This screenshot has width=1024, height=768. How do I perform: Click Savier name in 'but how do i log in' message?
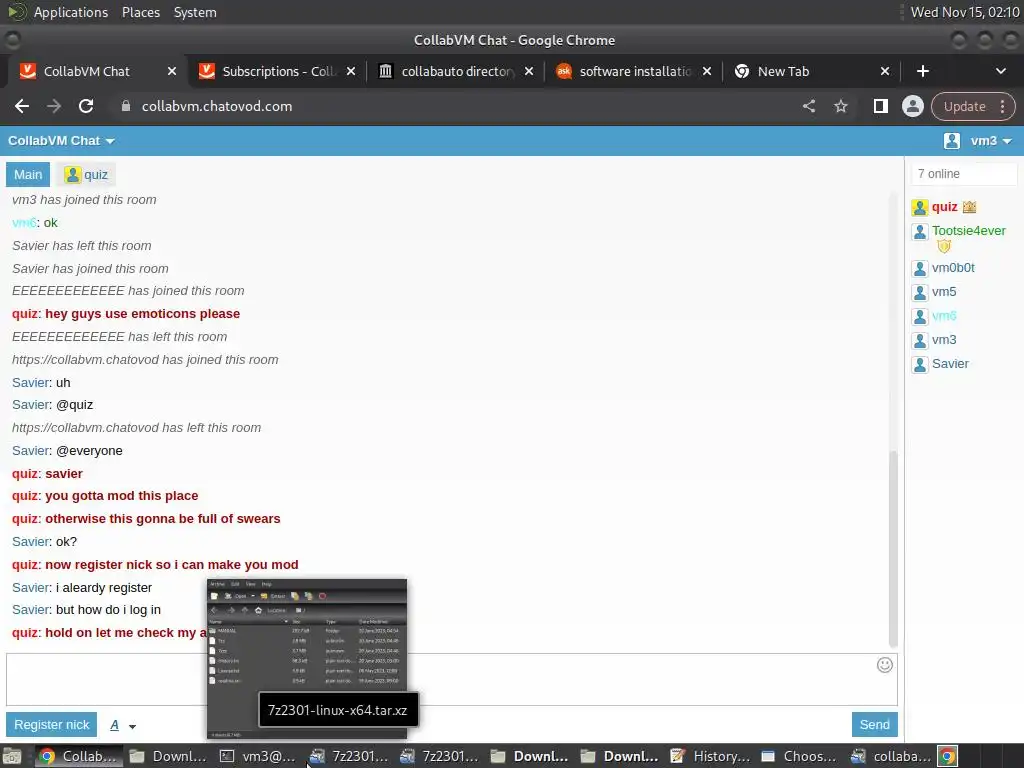(31, 610)
